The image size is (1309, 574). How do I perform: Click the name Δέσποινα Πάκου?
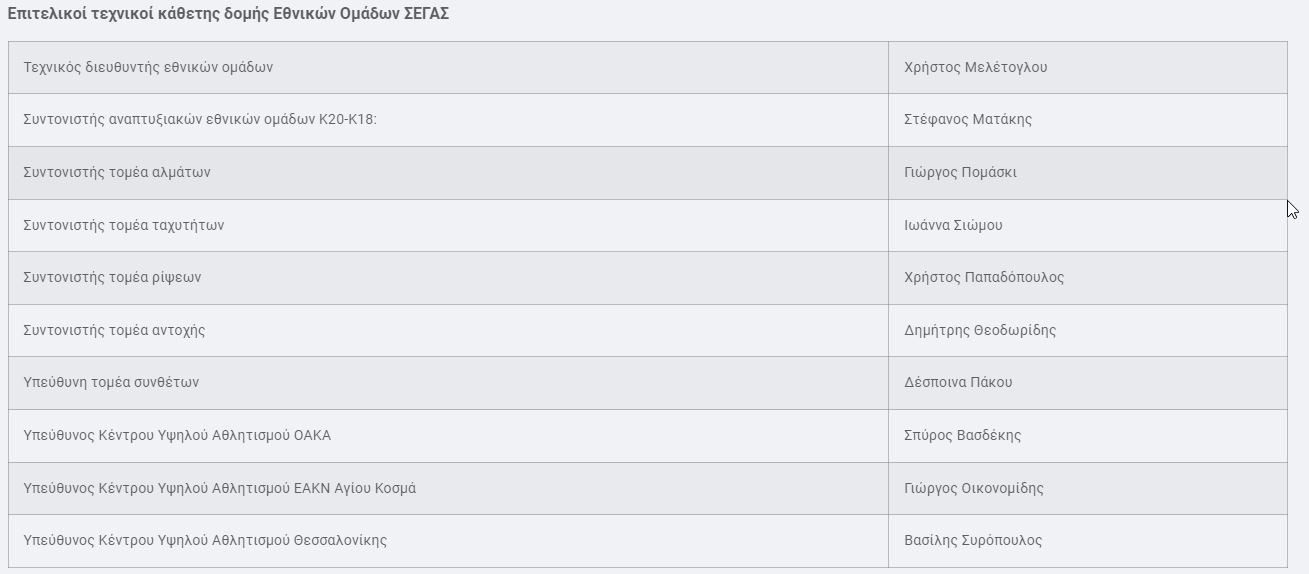point(958,382)
